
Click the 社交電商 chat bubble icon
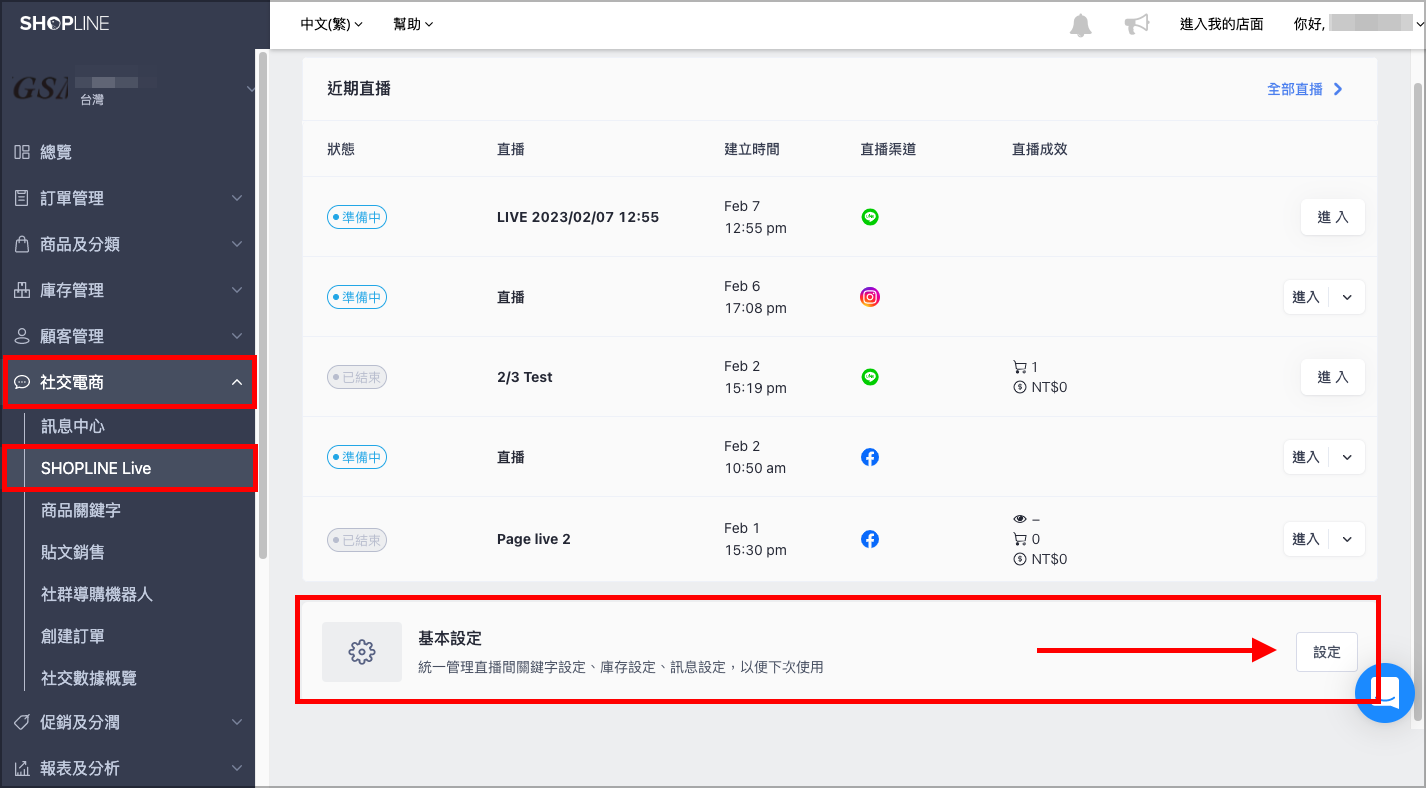point(22,382)
